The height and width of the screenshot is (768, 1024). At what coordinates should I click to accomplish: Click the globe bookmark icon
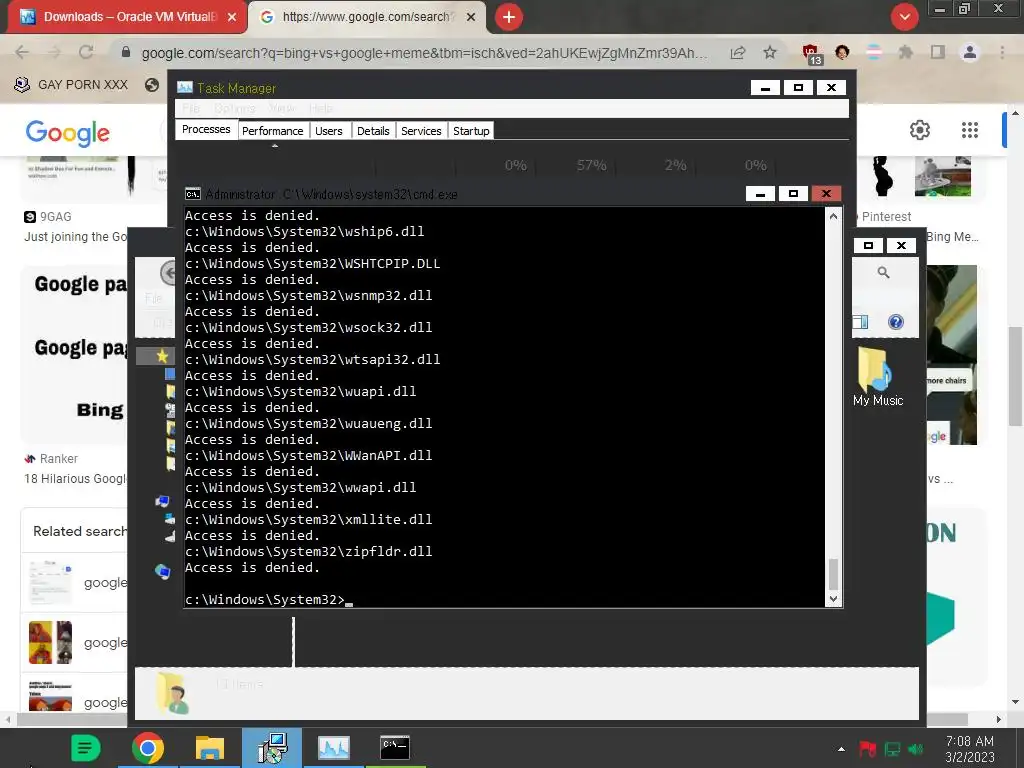point(152,85)
